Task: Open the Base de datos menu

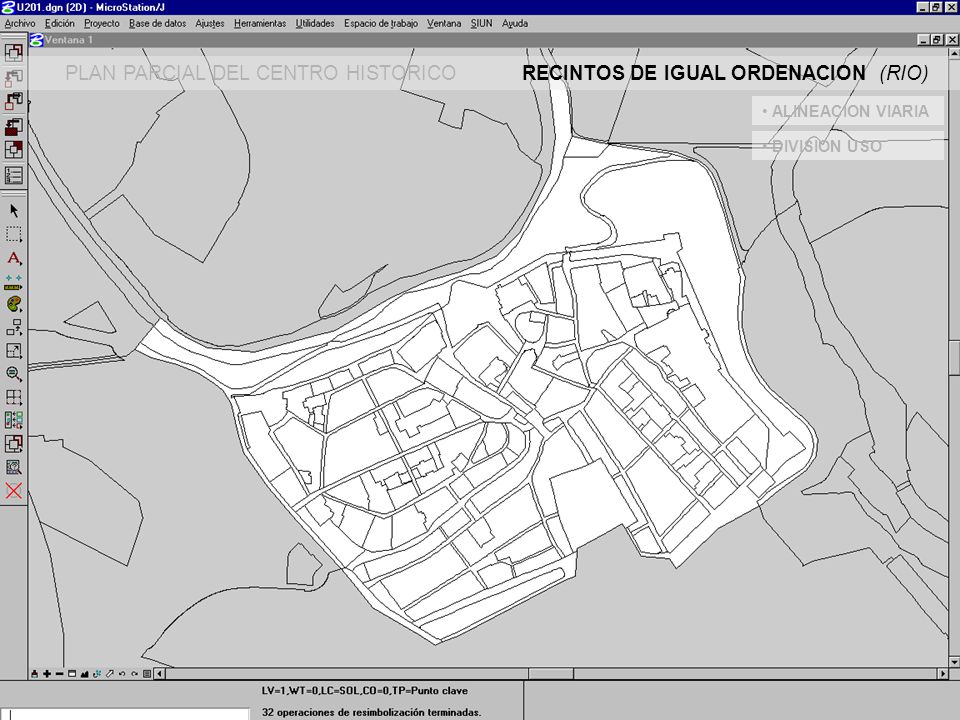Action: pyautogui.click(x=157, y=23)
